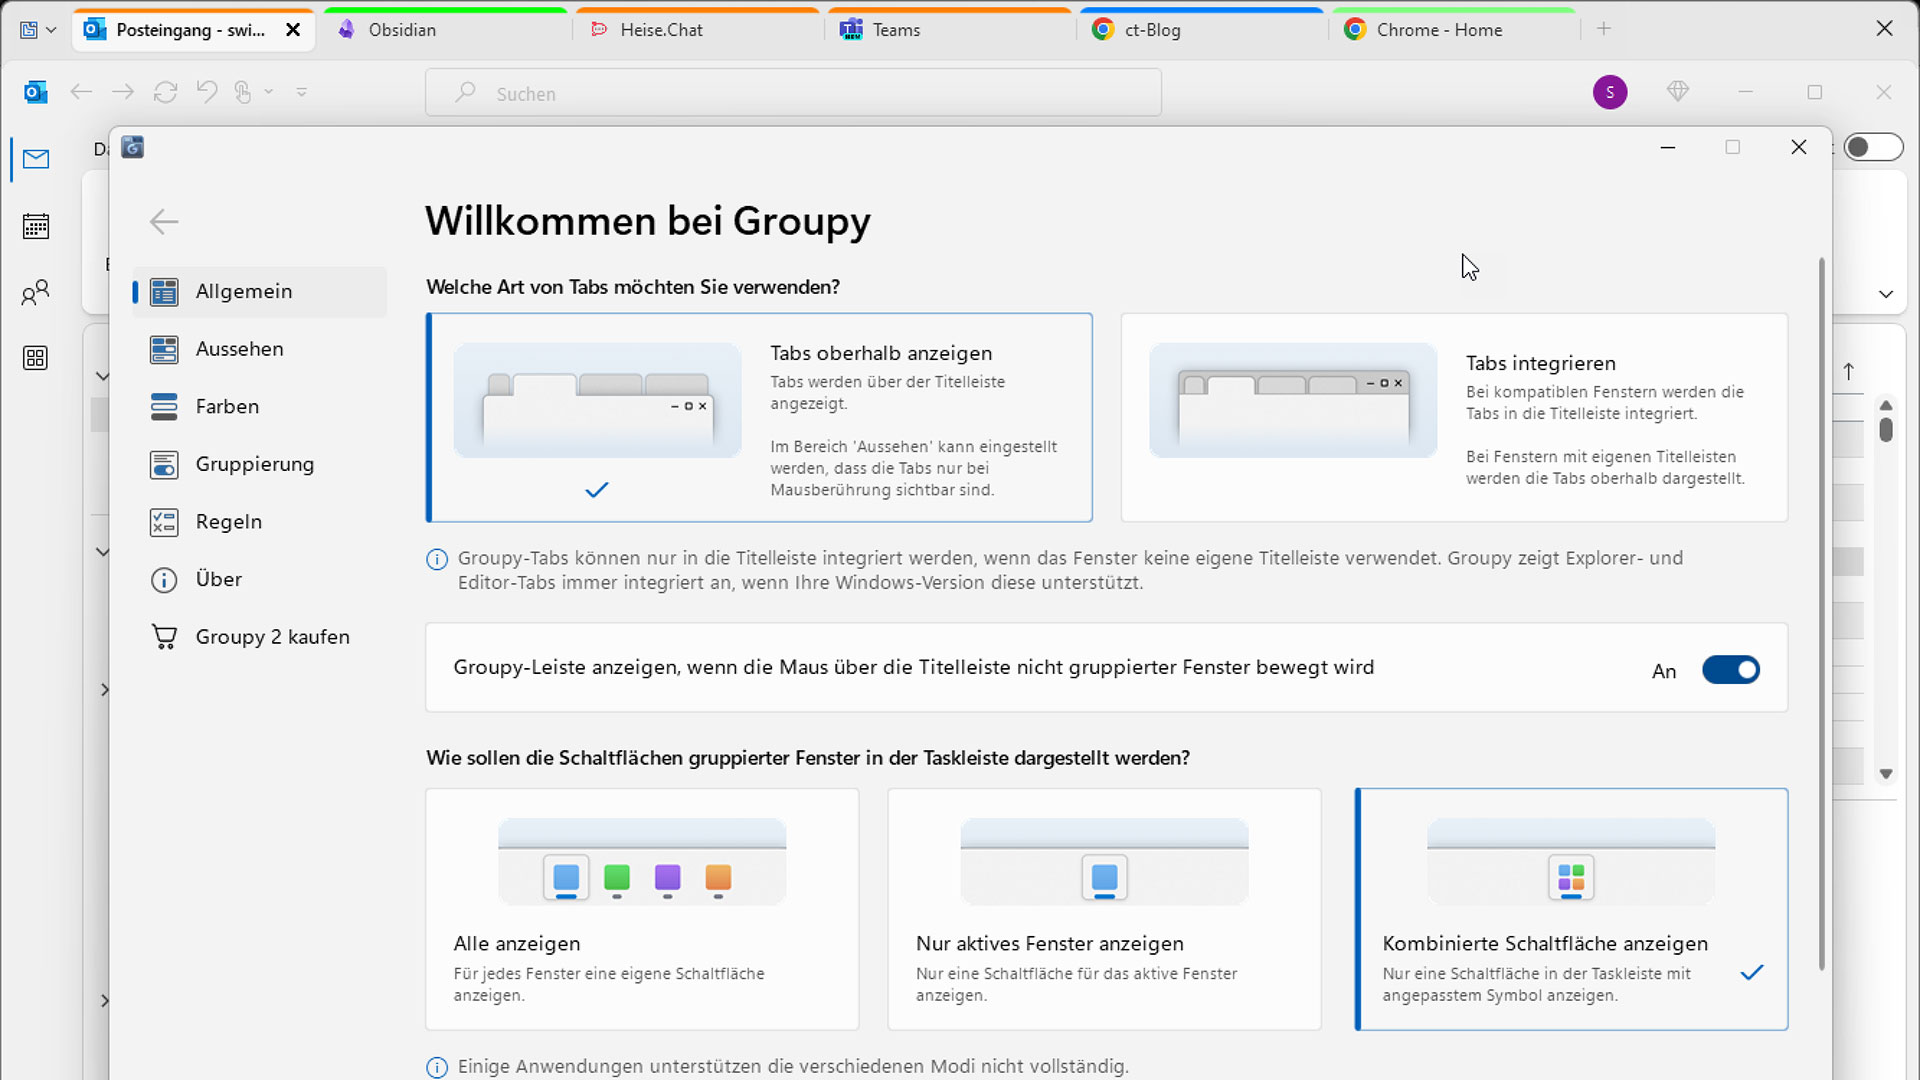Viewport: 1920px width, 1080px height.
Task: Click the Groupy back arrow
Action: click(x=164, y=221)
